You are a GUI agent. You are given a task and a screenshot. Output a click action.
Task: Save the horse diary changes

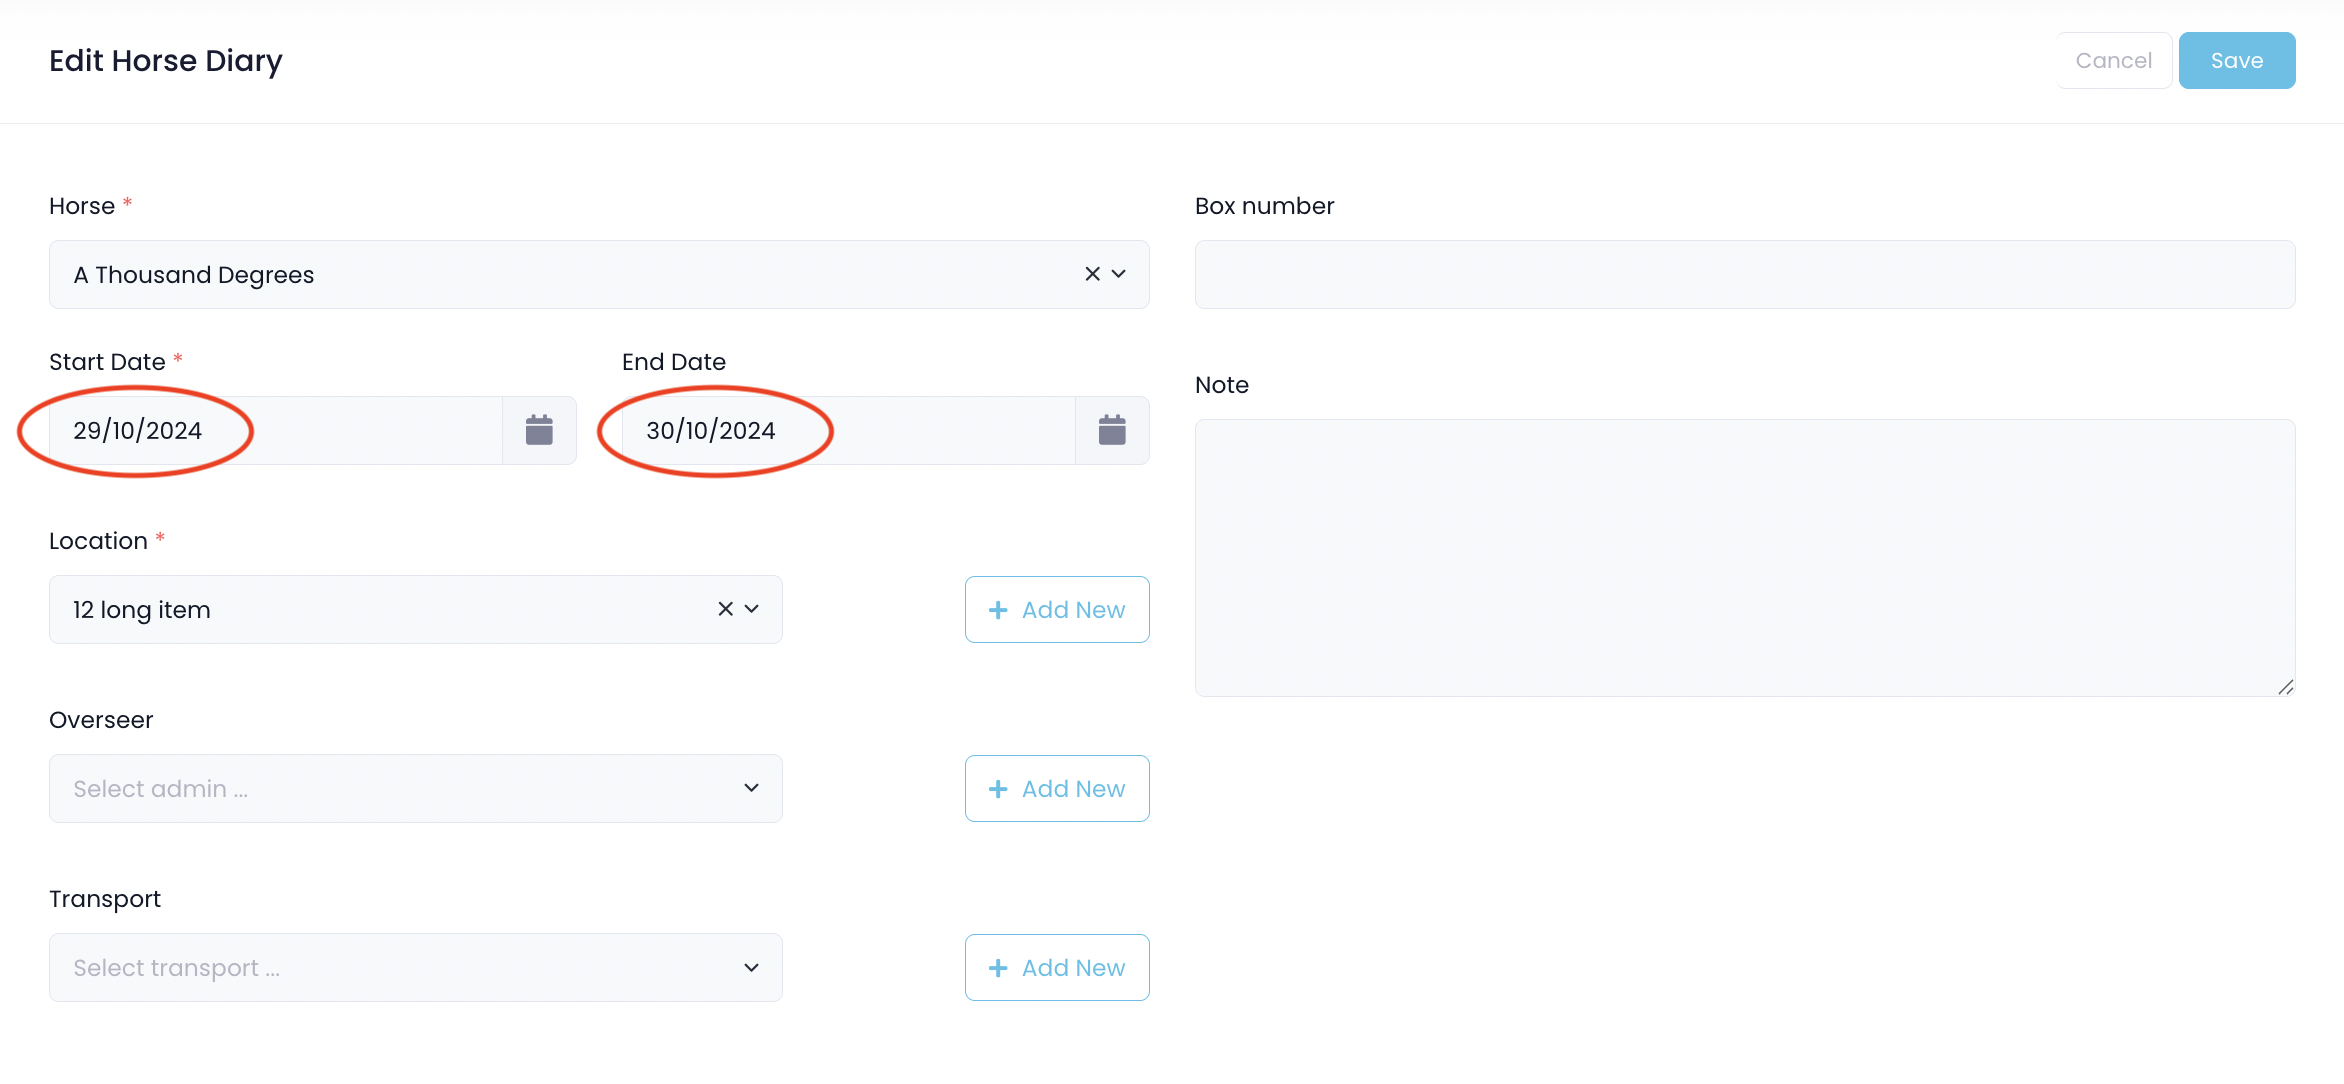(2236, 61)
